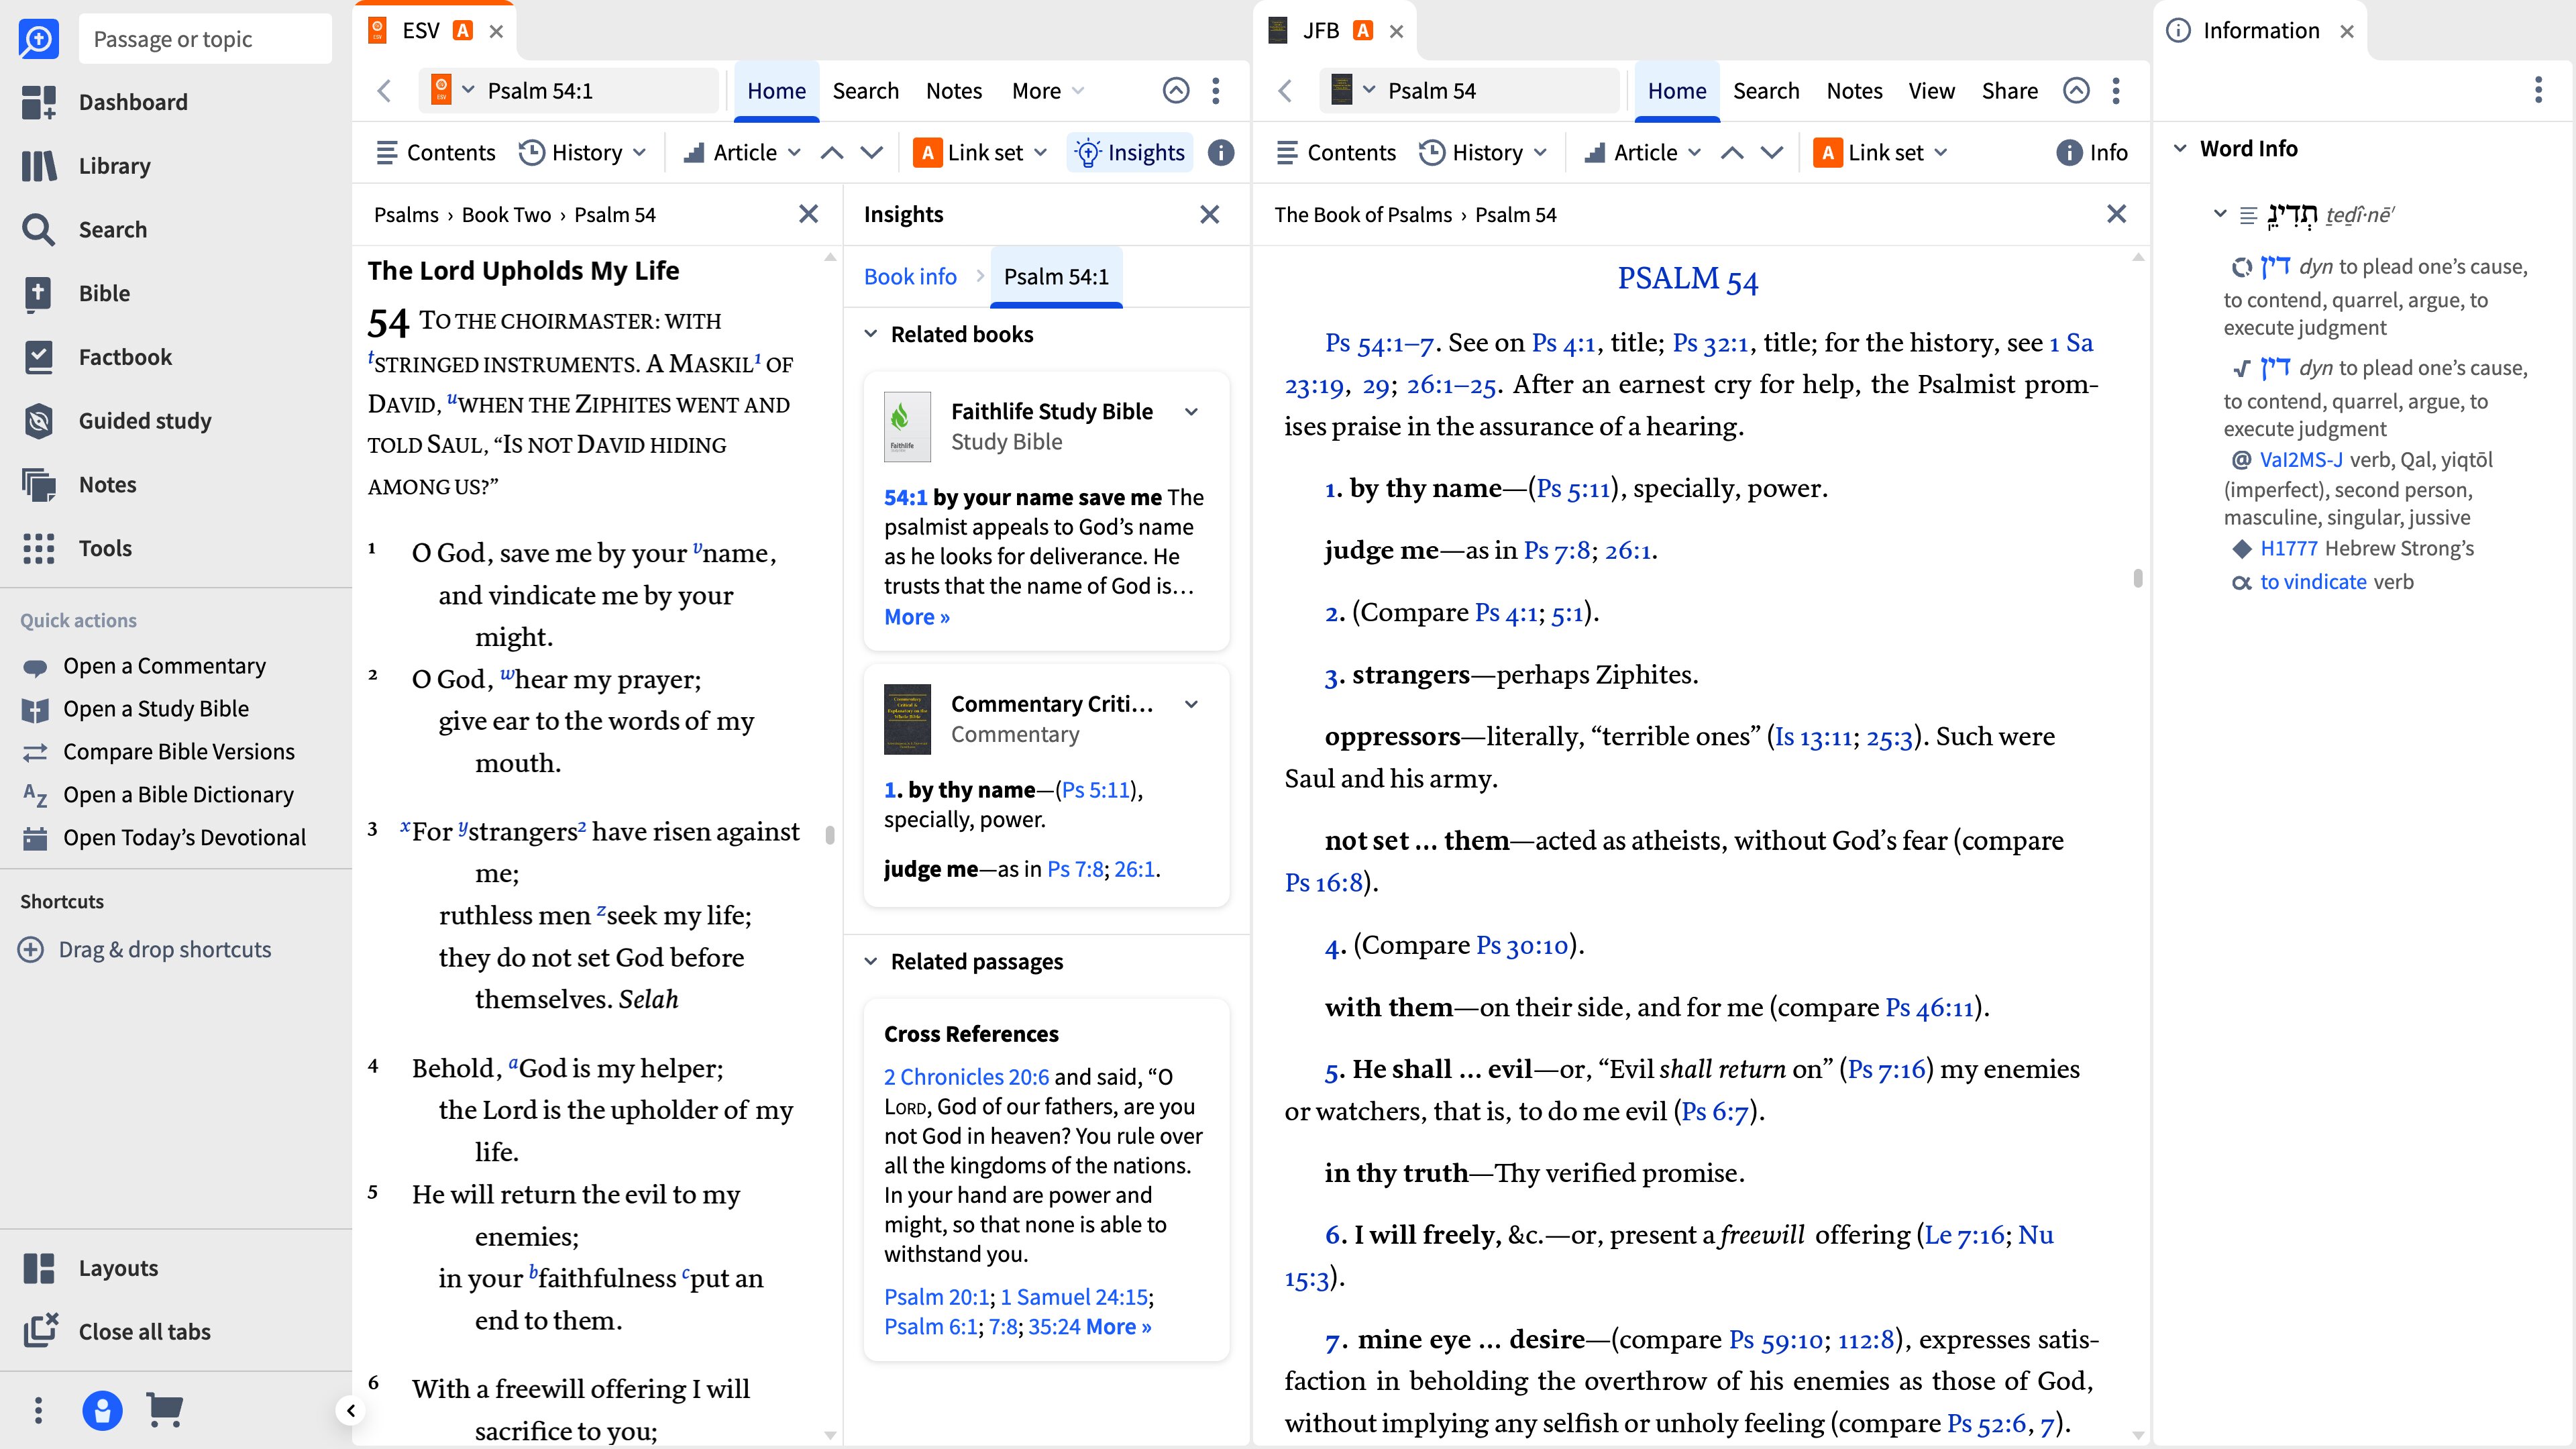This screenshot has width=2576, height=1449.
Task: Toggle the Info panel in JFB toolbar
Action: point(2092,153)
